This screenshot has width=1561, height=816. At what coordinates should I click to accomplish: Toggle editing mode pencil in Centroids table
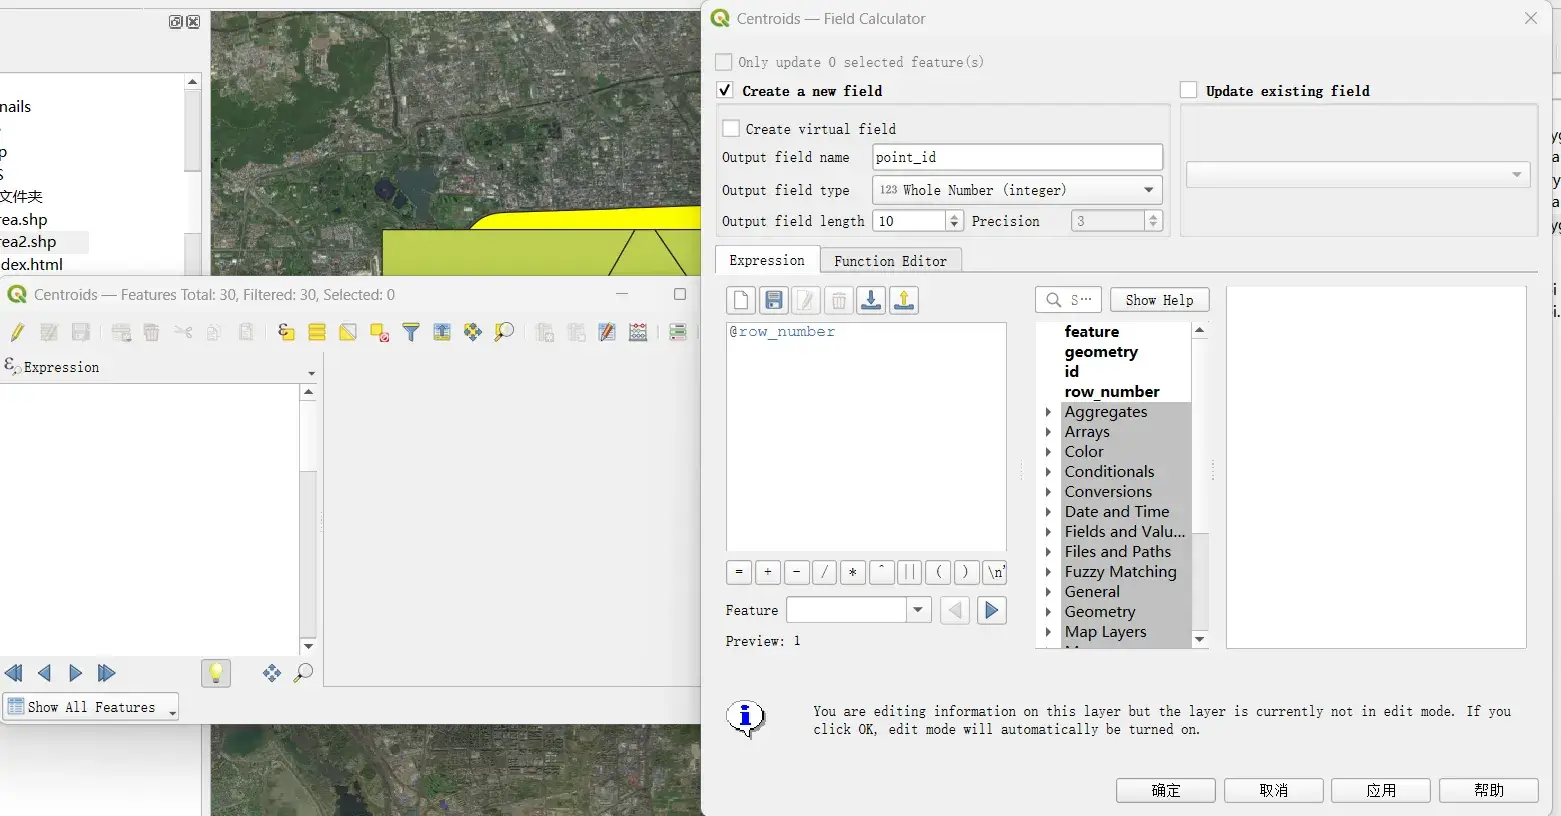(x=17, y=332)
